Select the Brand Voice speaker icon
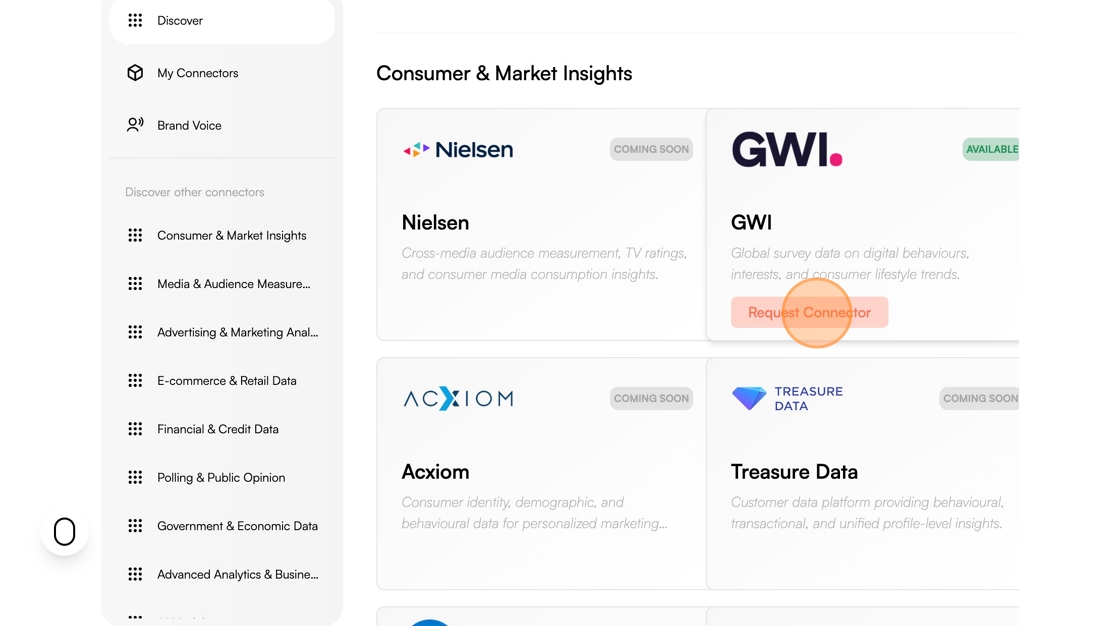The width and height of the screenshot is (1120, 626). (135, 125)
